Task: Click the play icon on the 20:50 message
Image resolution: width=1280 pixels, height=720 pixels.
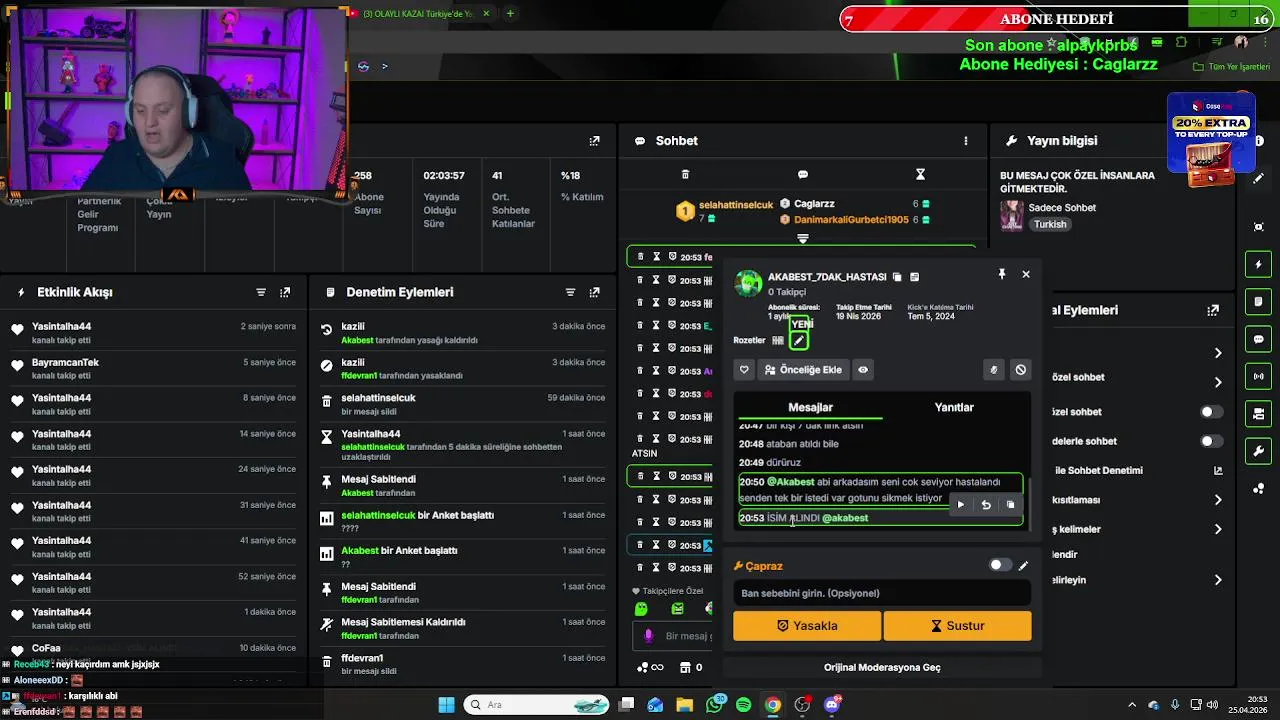Action: coord(961,505)
